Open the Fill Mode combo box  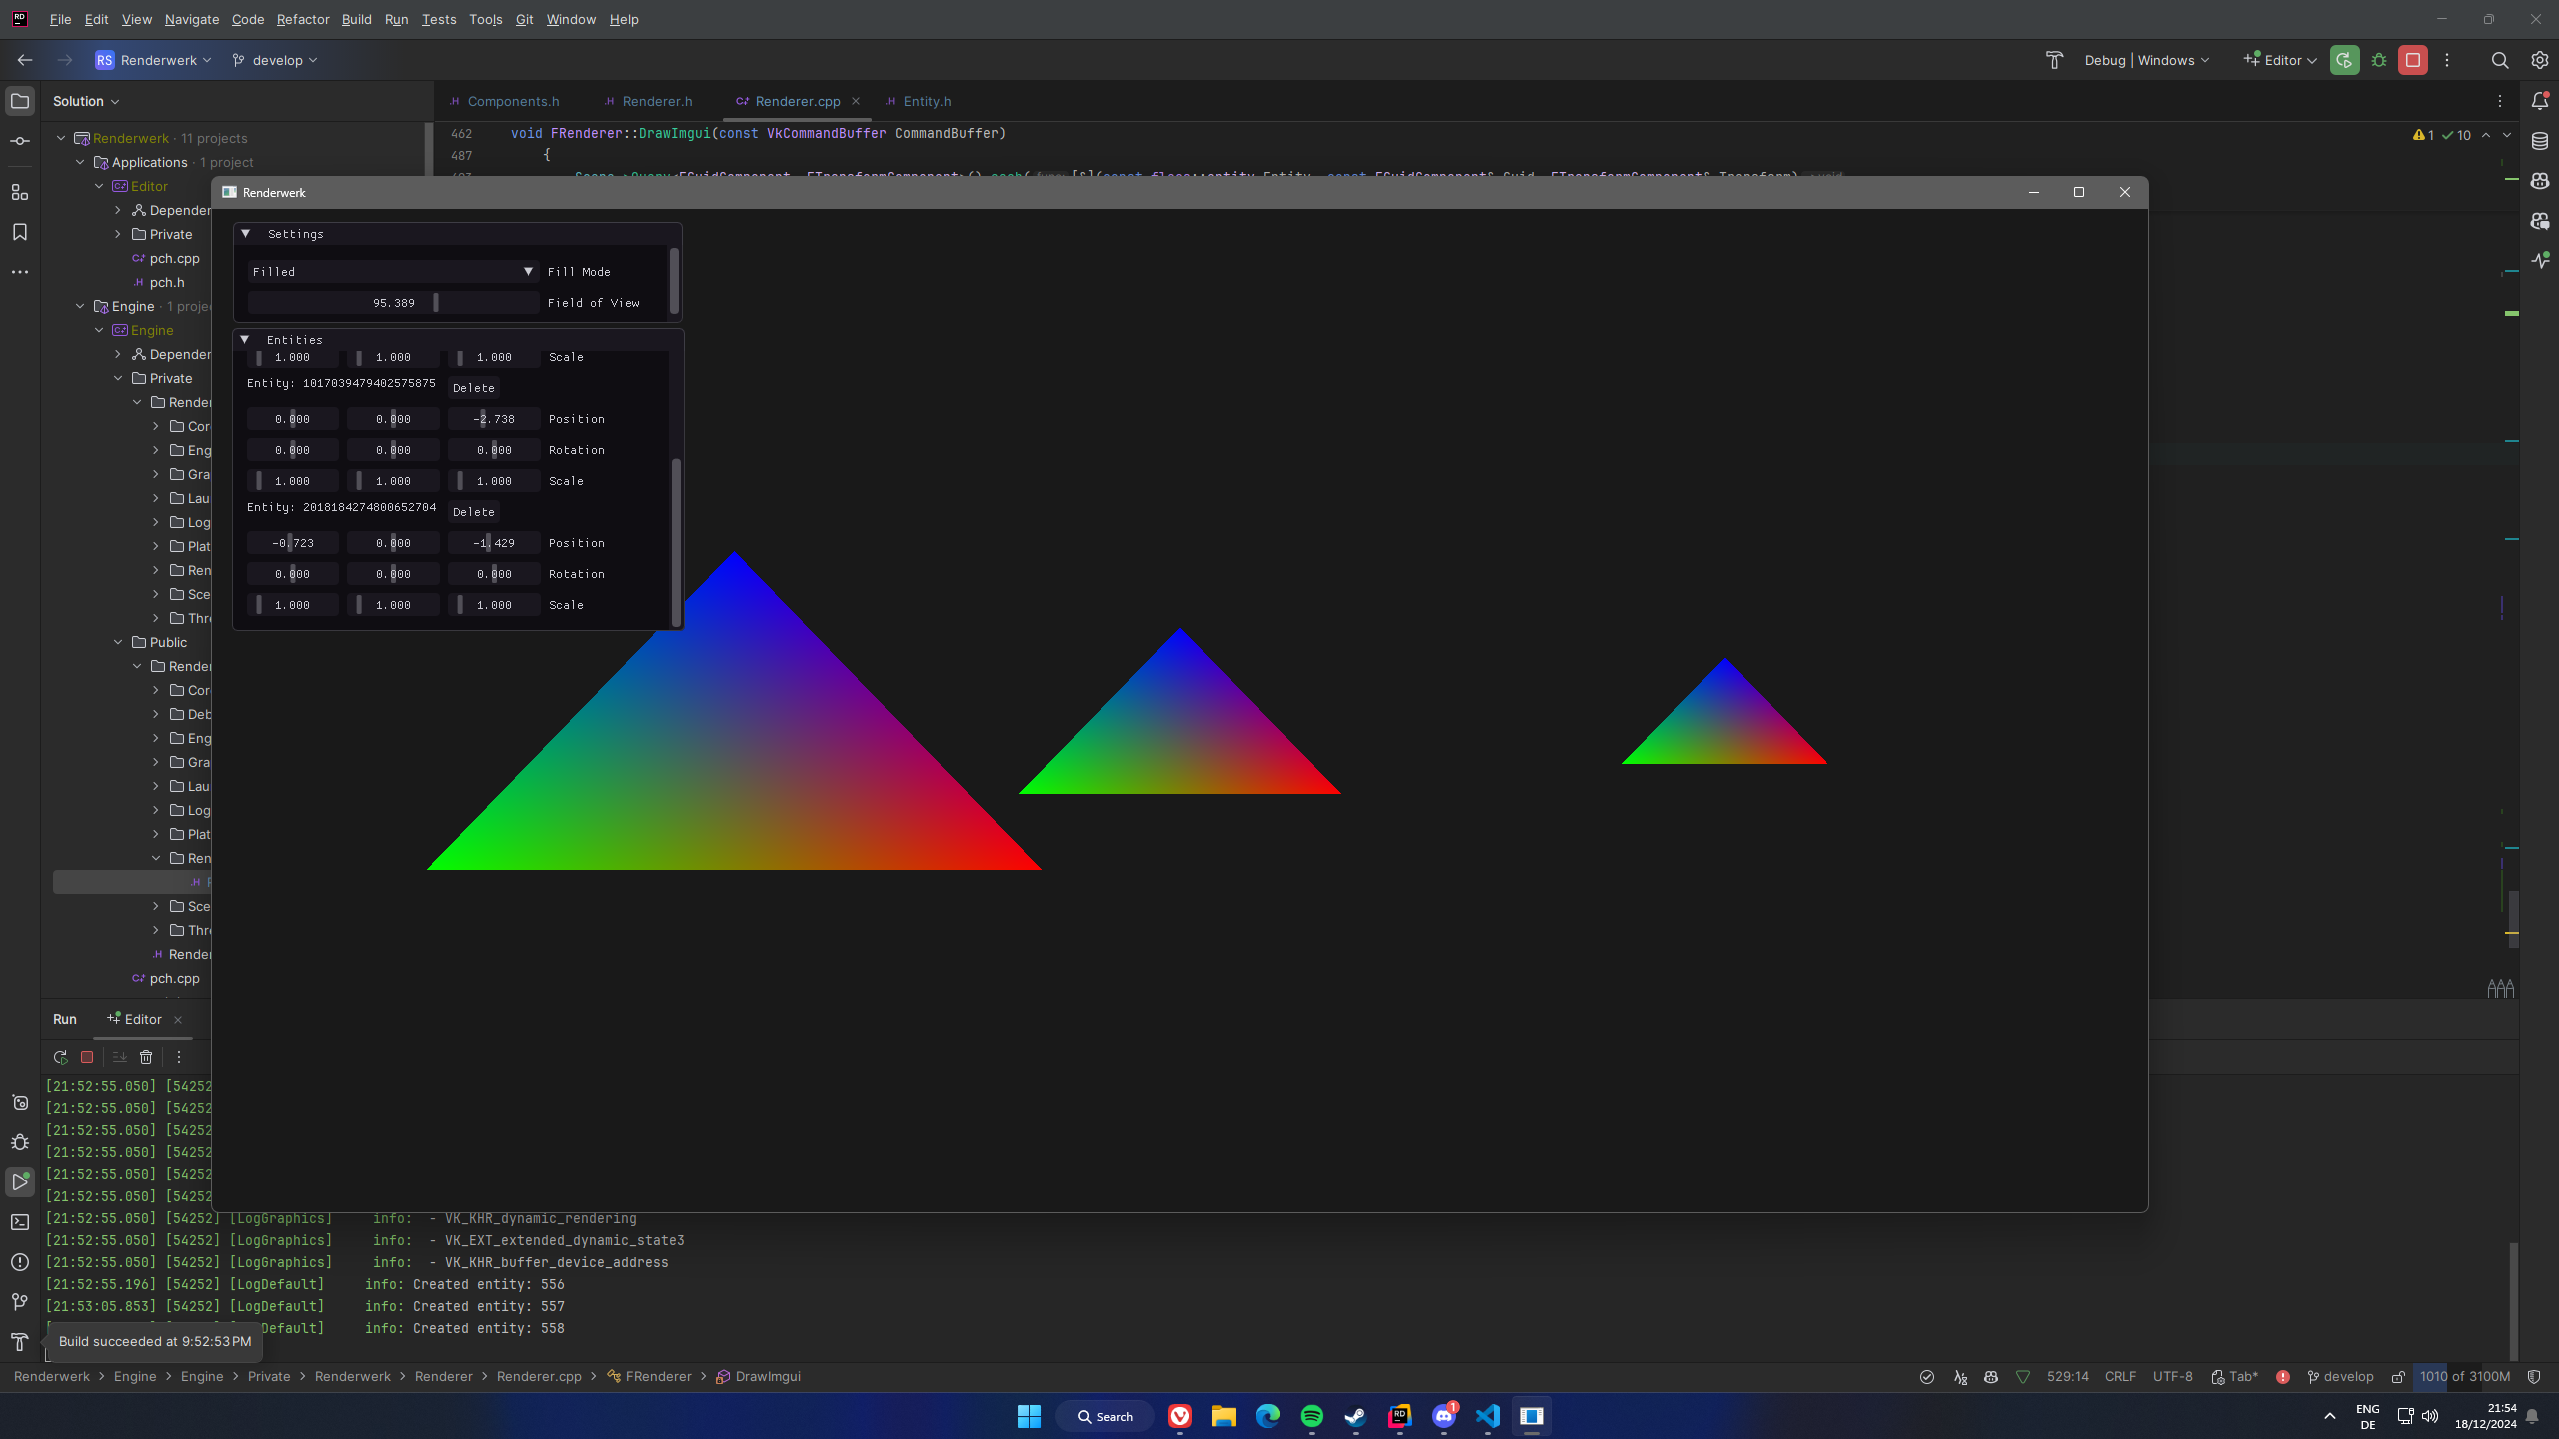[x=393, y=271]
